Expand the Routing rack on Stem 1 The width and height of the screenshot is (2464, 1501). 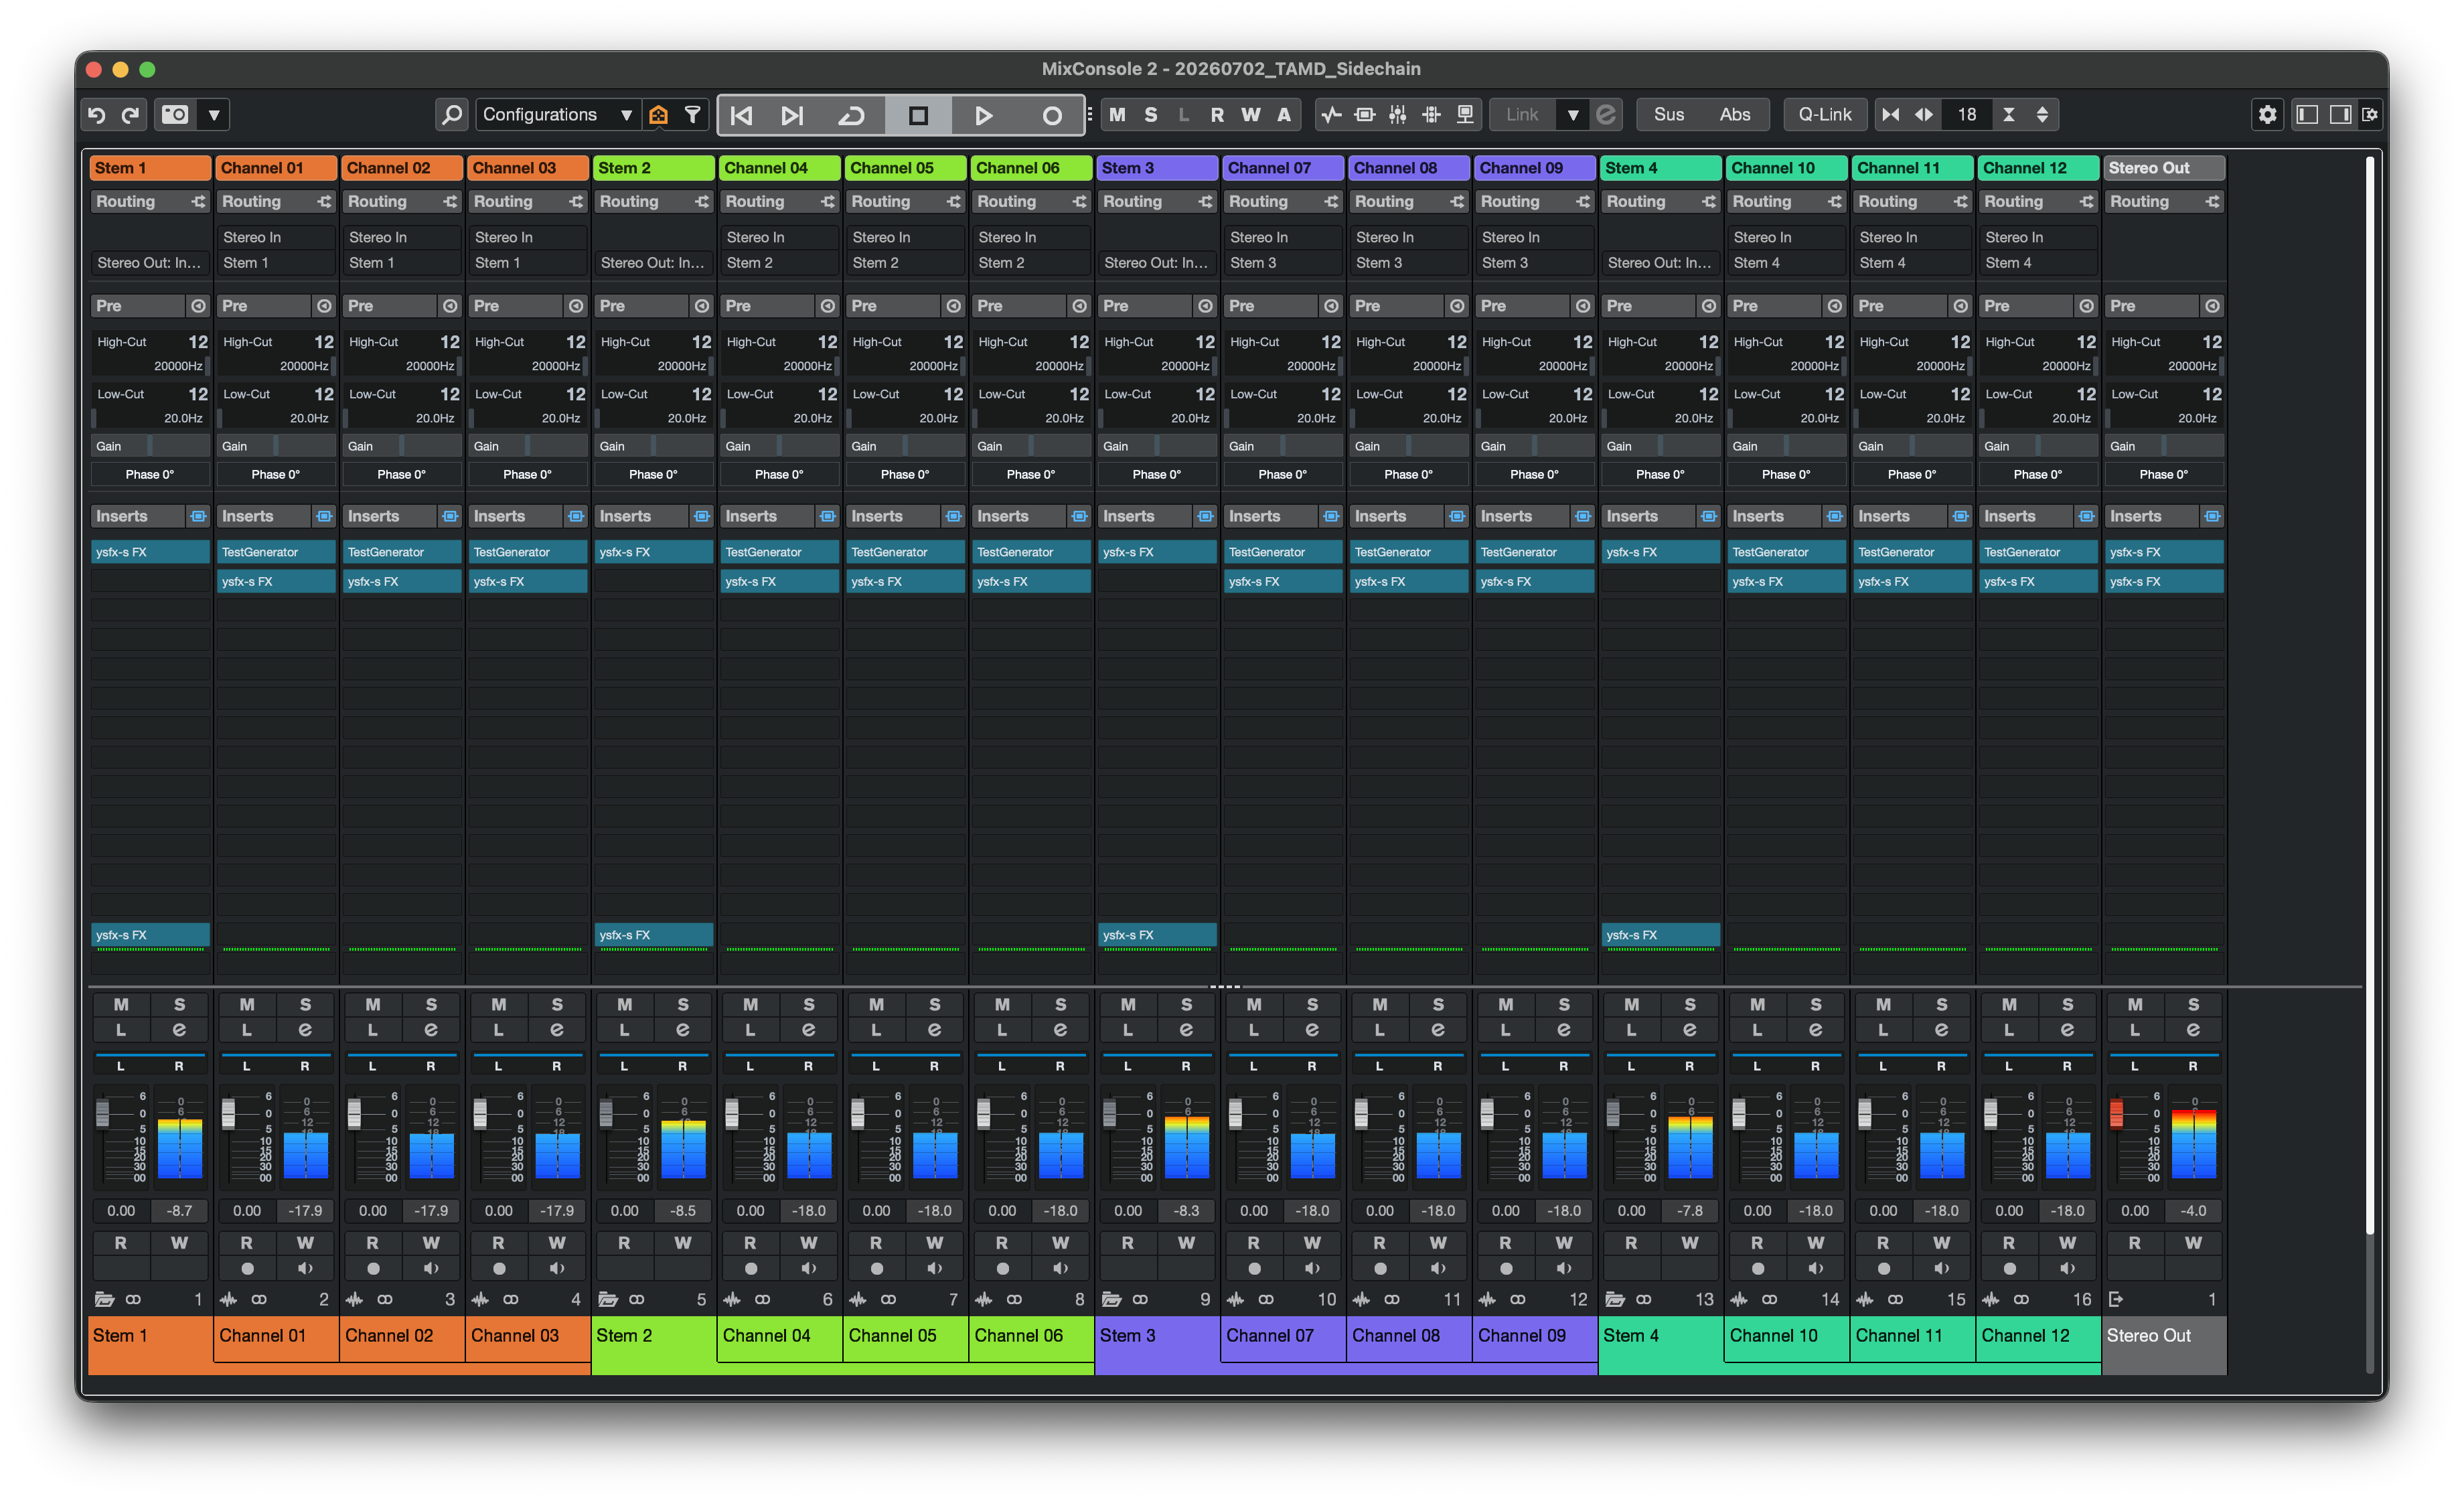click(150, 202)
